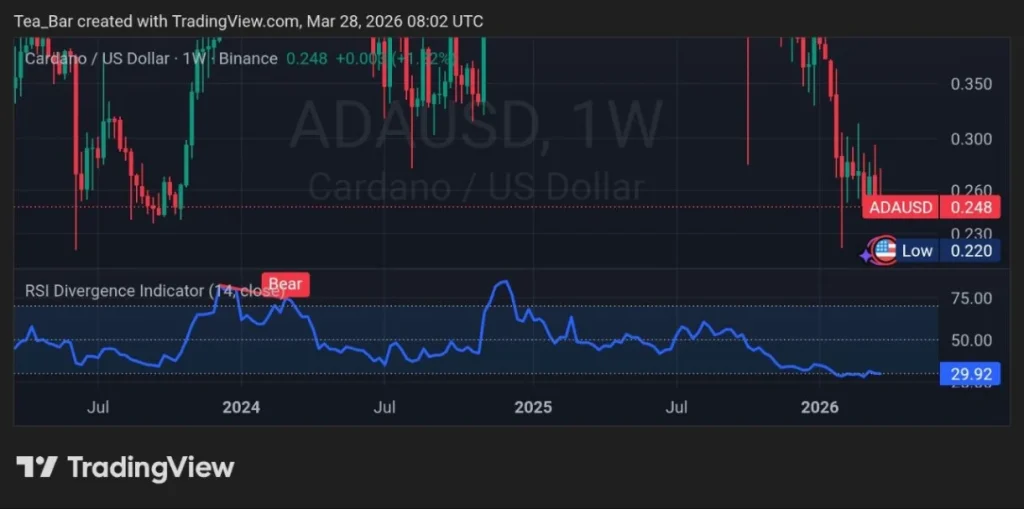The height and width of the screenshot is (509, 1024).
Task: Click the Tea_Bar created with TradingView.com caption
Action: click(x=249, y=21)
